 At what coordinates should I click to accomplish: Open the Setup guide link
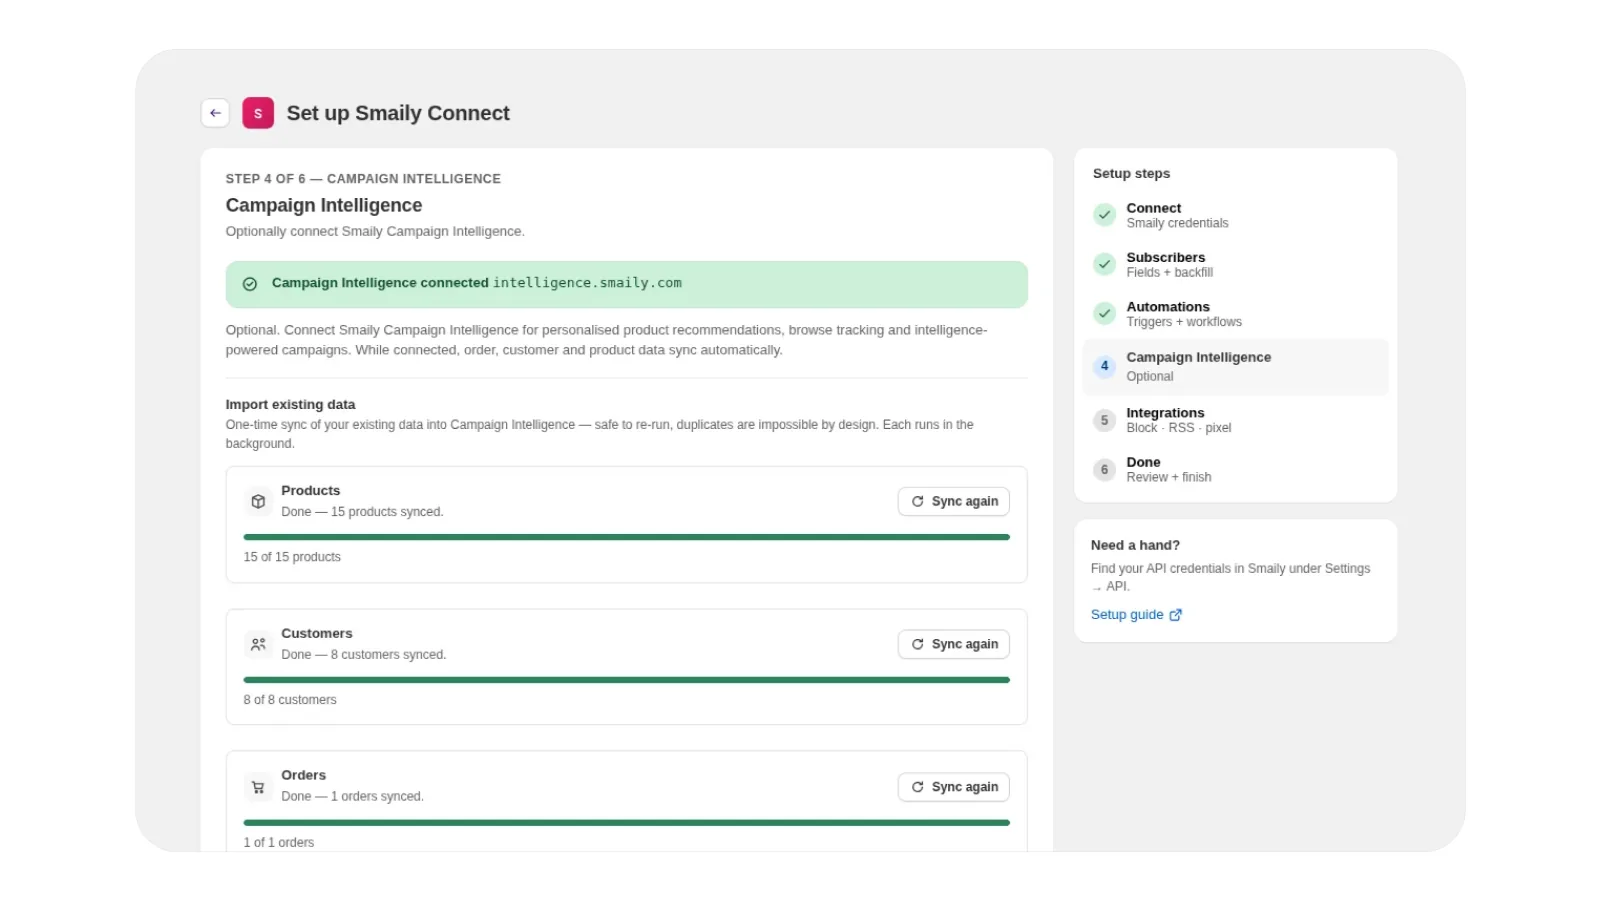pyautogui.click(x=1136, y=615)
